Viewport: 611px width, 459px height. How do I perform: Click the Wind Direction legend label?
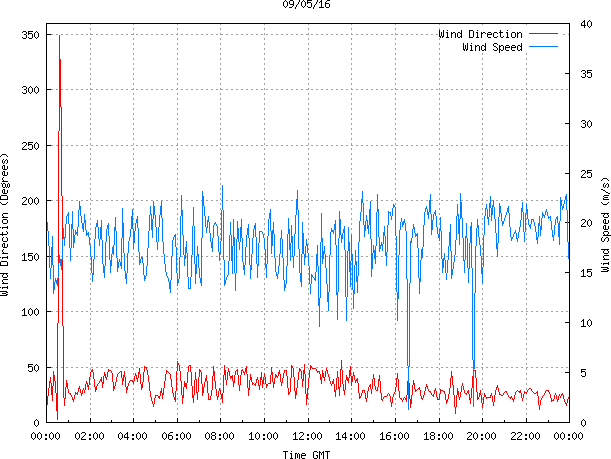480,34
